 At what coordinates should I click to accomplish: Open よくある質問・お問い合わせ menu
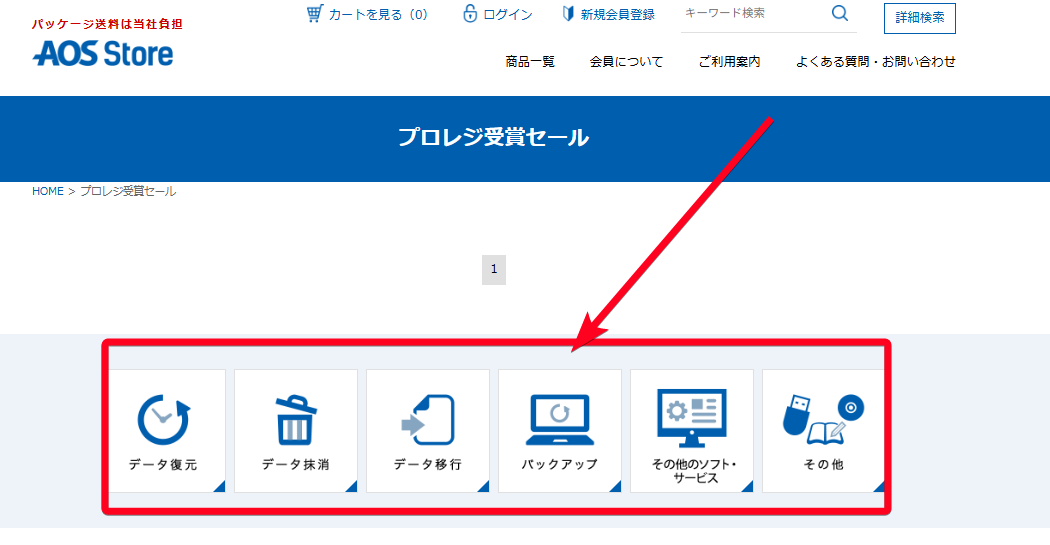(876, 62)
